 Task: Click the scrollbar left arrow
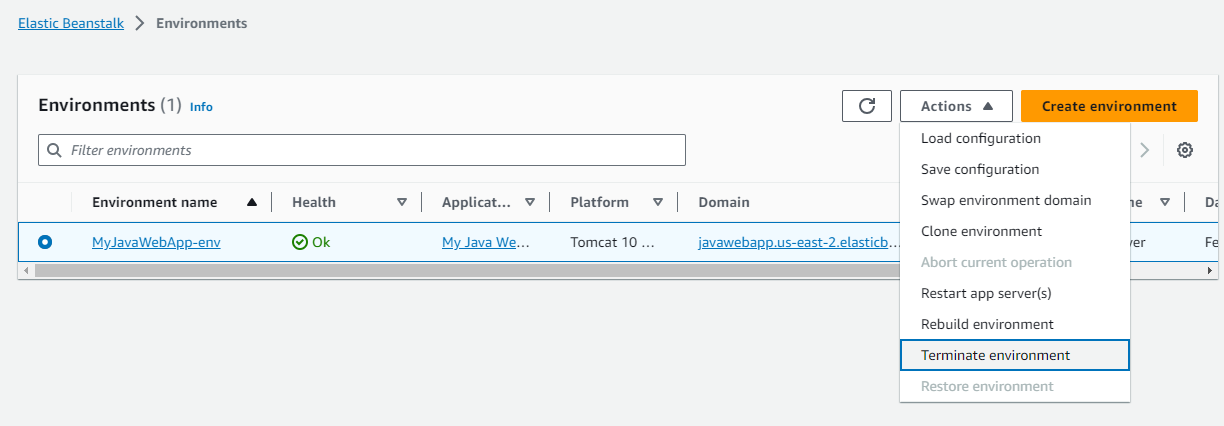pyautogui.click(x=25, y=271)
